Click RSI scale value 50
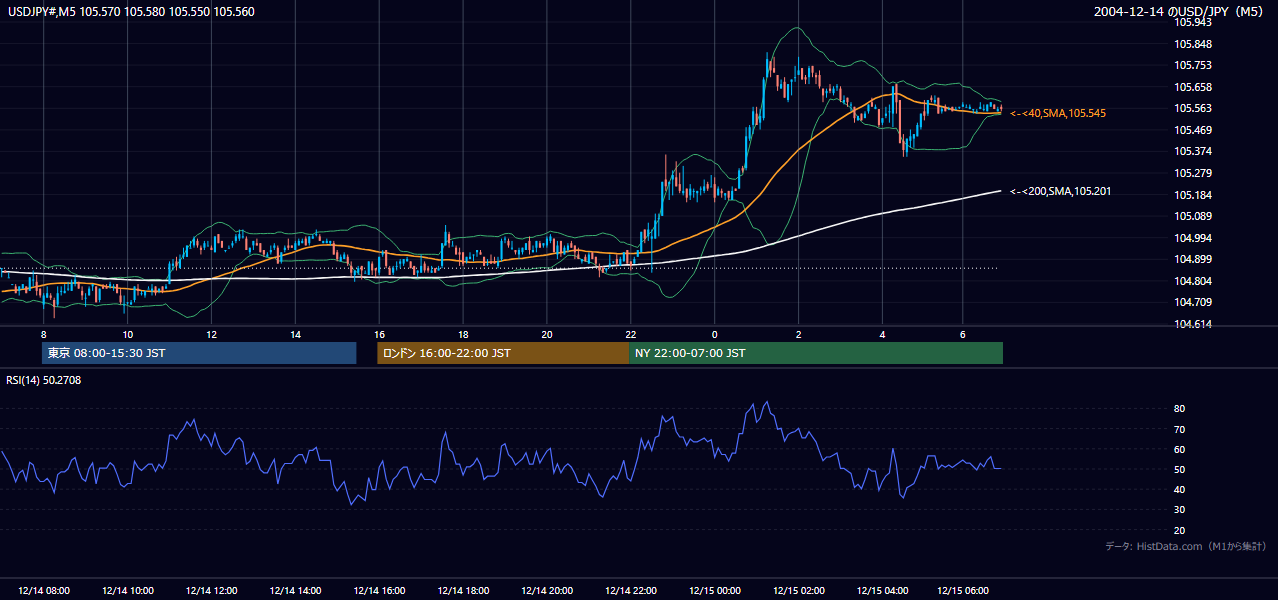1278x600 pixels. pos(1180,469)
